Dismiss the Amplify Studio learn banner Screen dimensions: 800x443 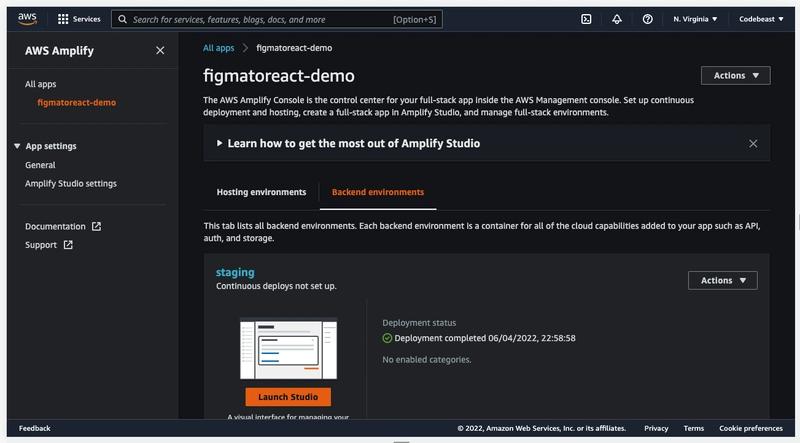[x=753, y=143]
